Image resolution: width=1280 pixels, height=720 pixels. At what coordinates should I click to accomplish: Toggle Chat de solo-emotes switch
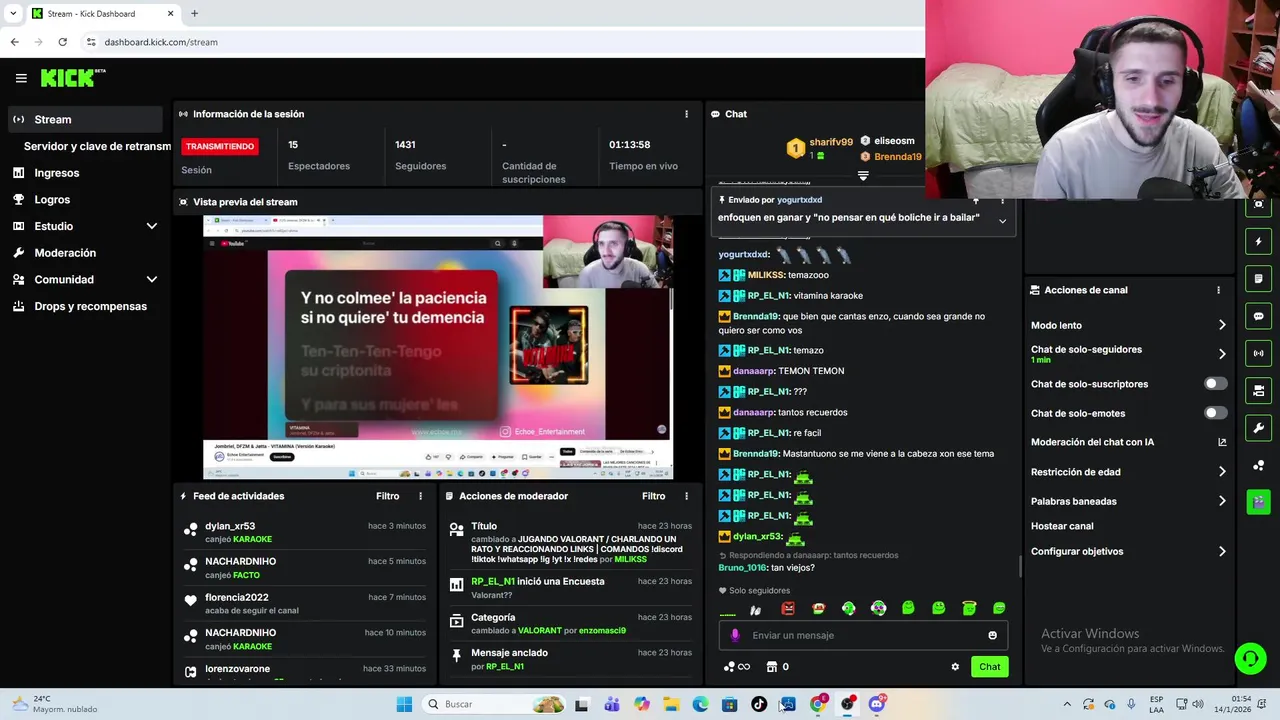(x=1215, y=413)
